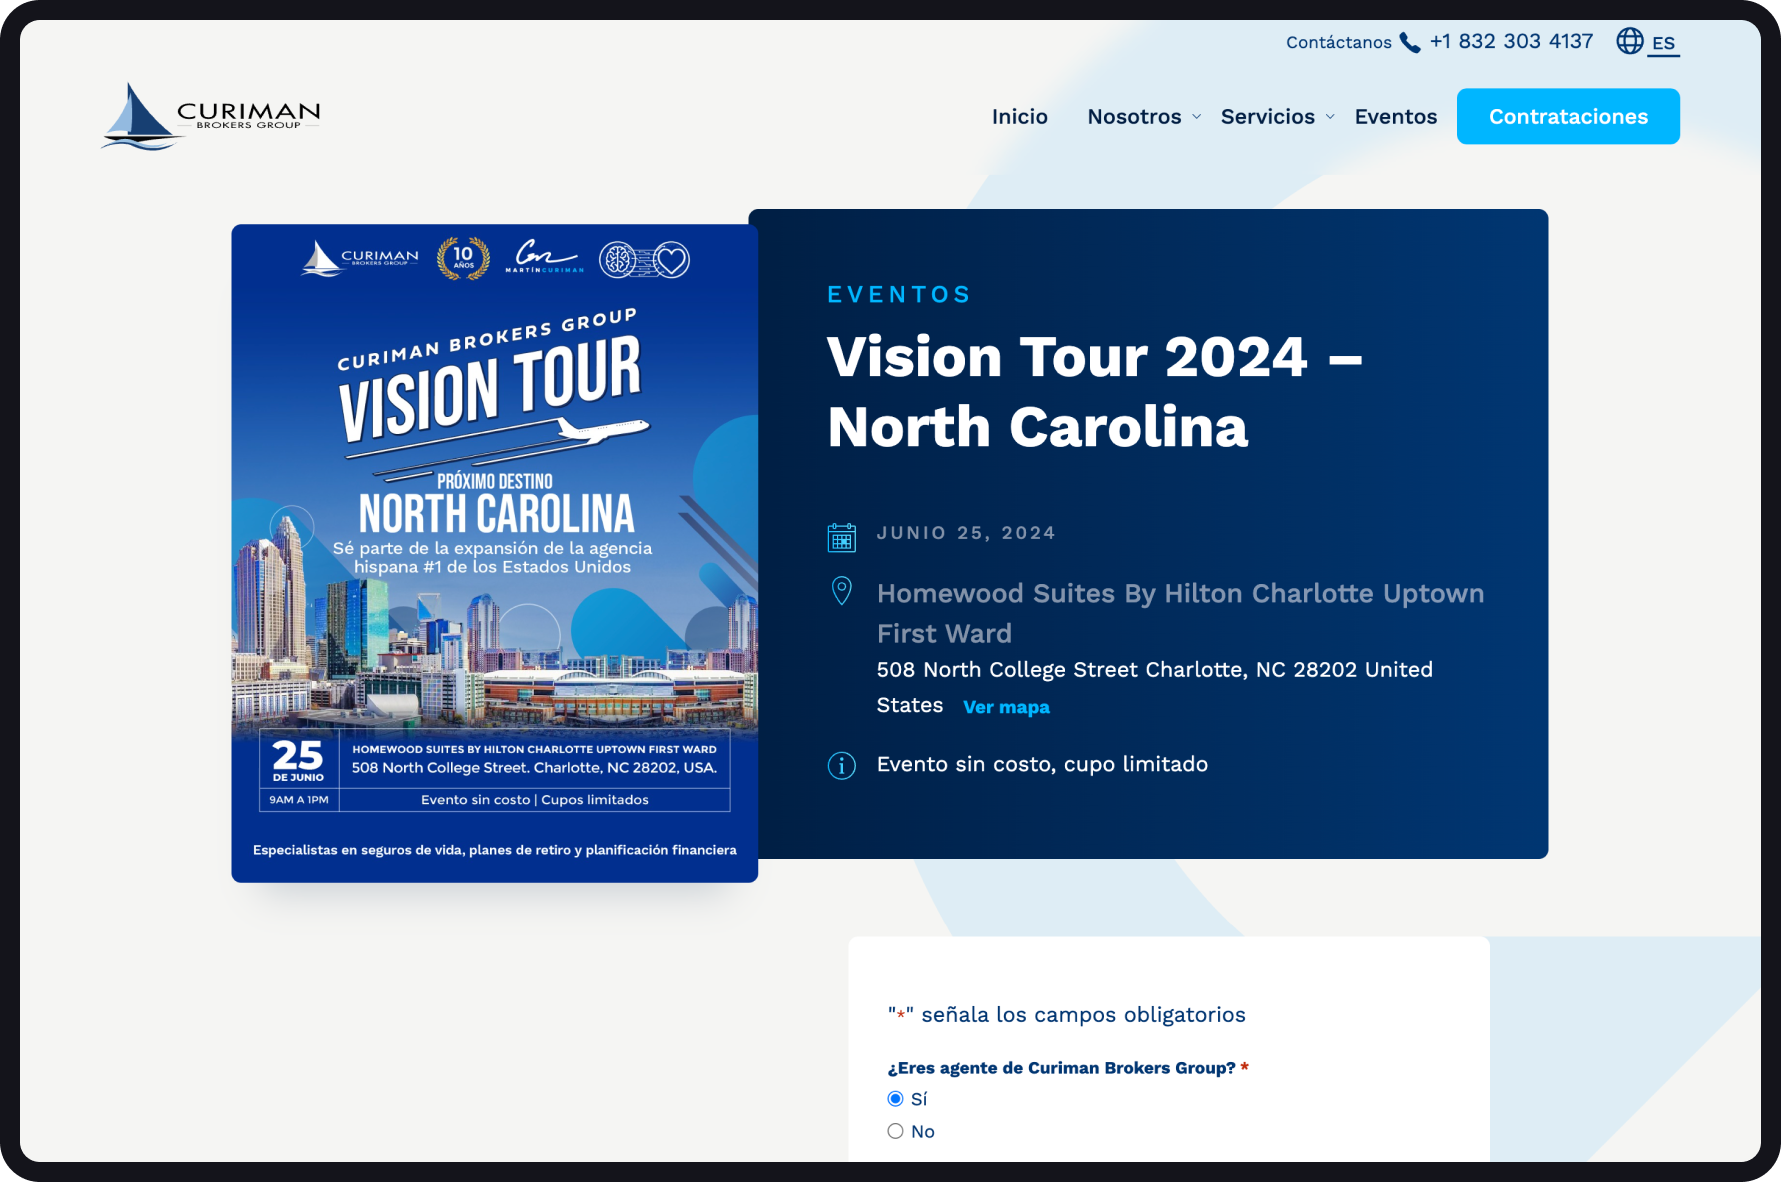The width and height of the screenshot is (1781, 1182).
Task: Open the Servicios menu
Action: [x=1267, y=116]
